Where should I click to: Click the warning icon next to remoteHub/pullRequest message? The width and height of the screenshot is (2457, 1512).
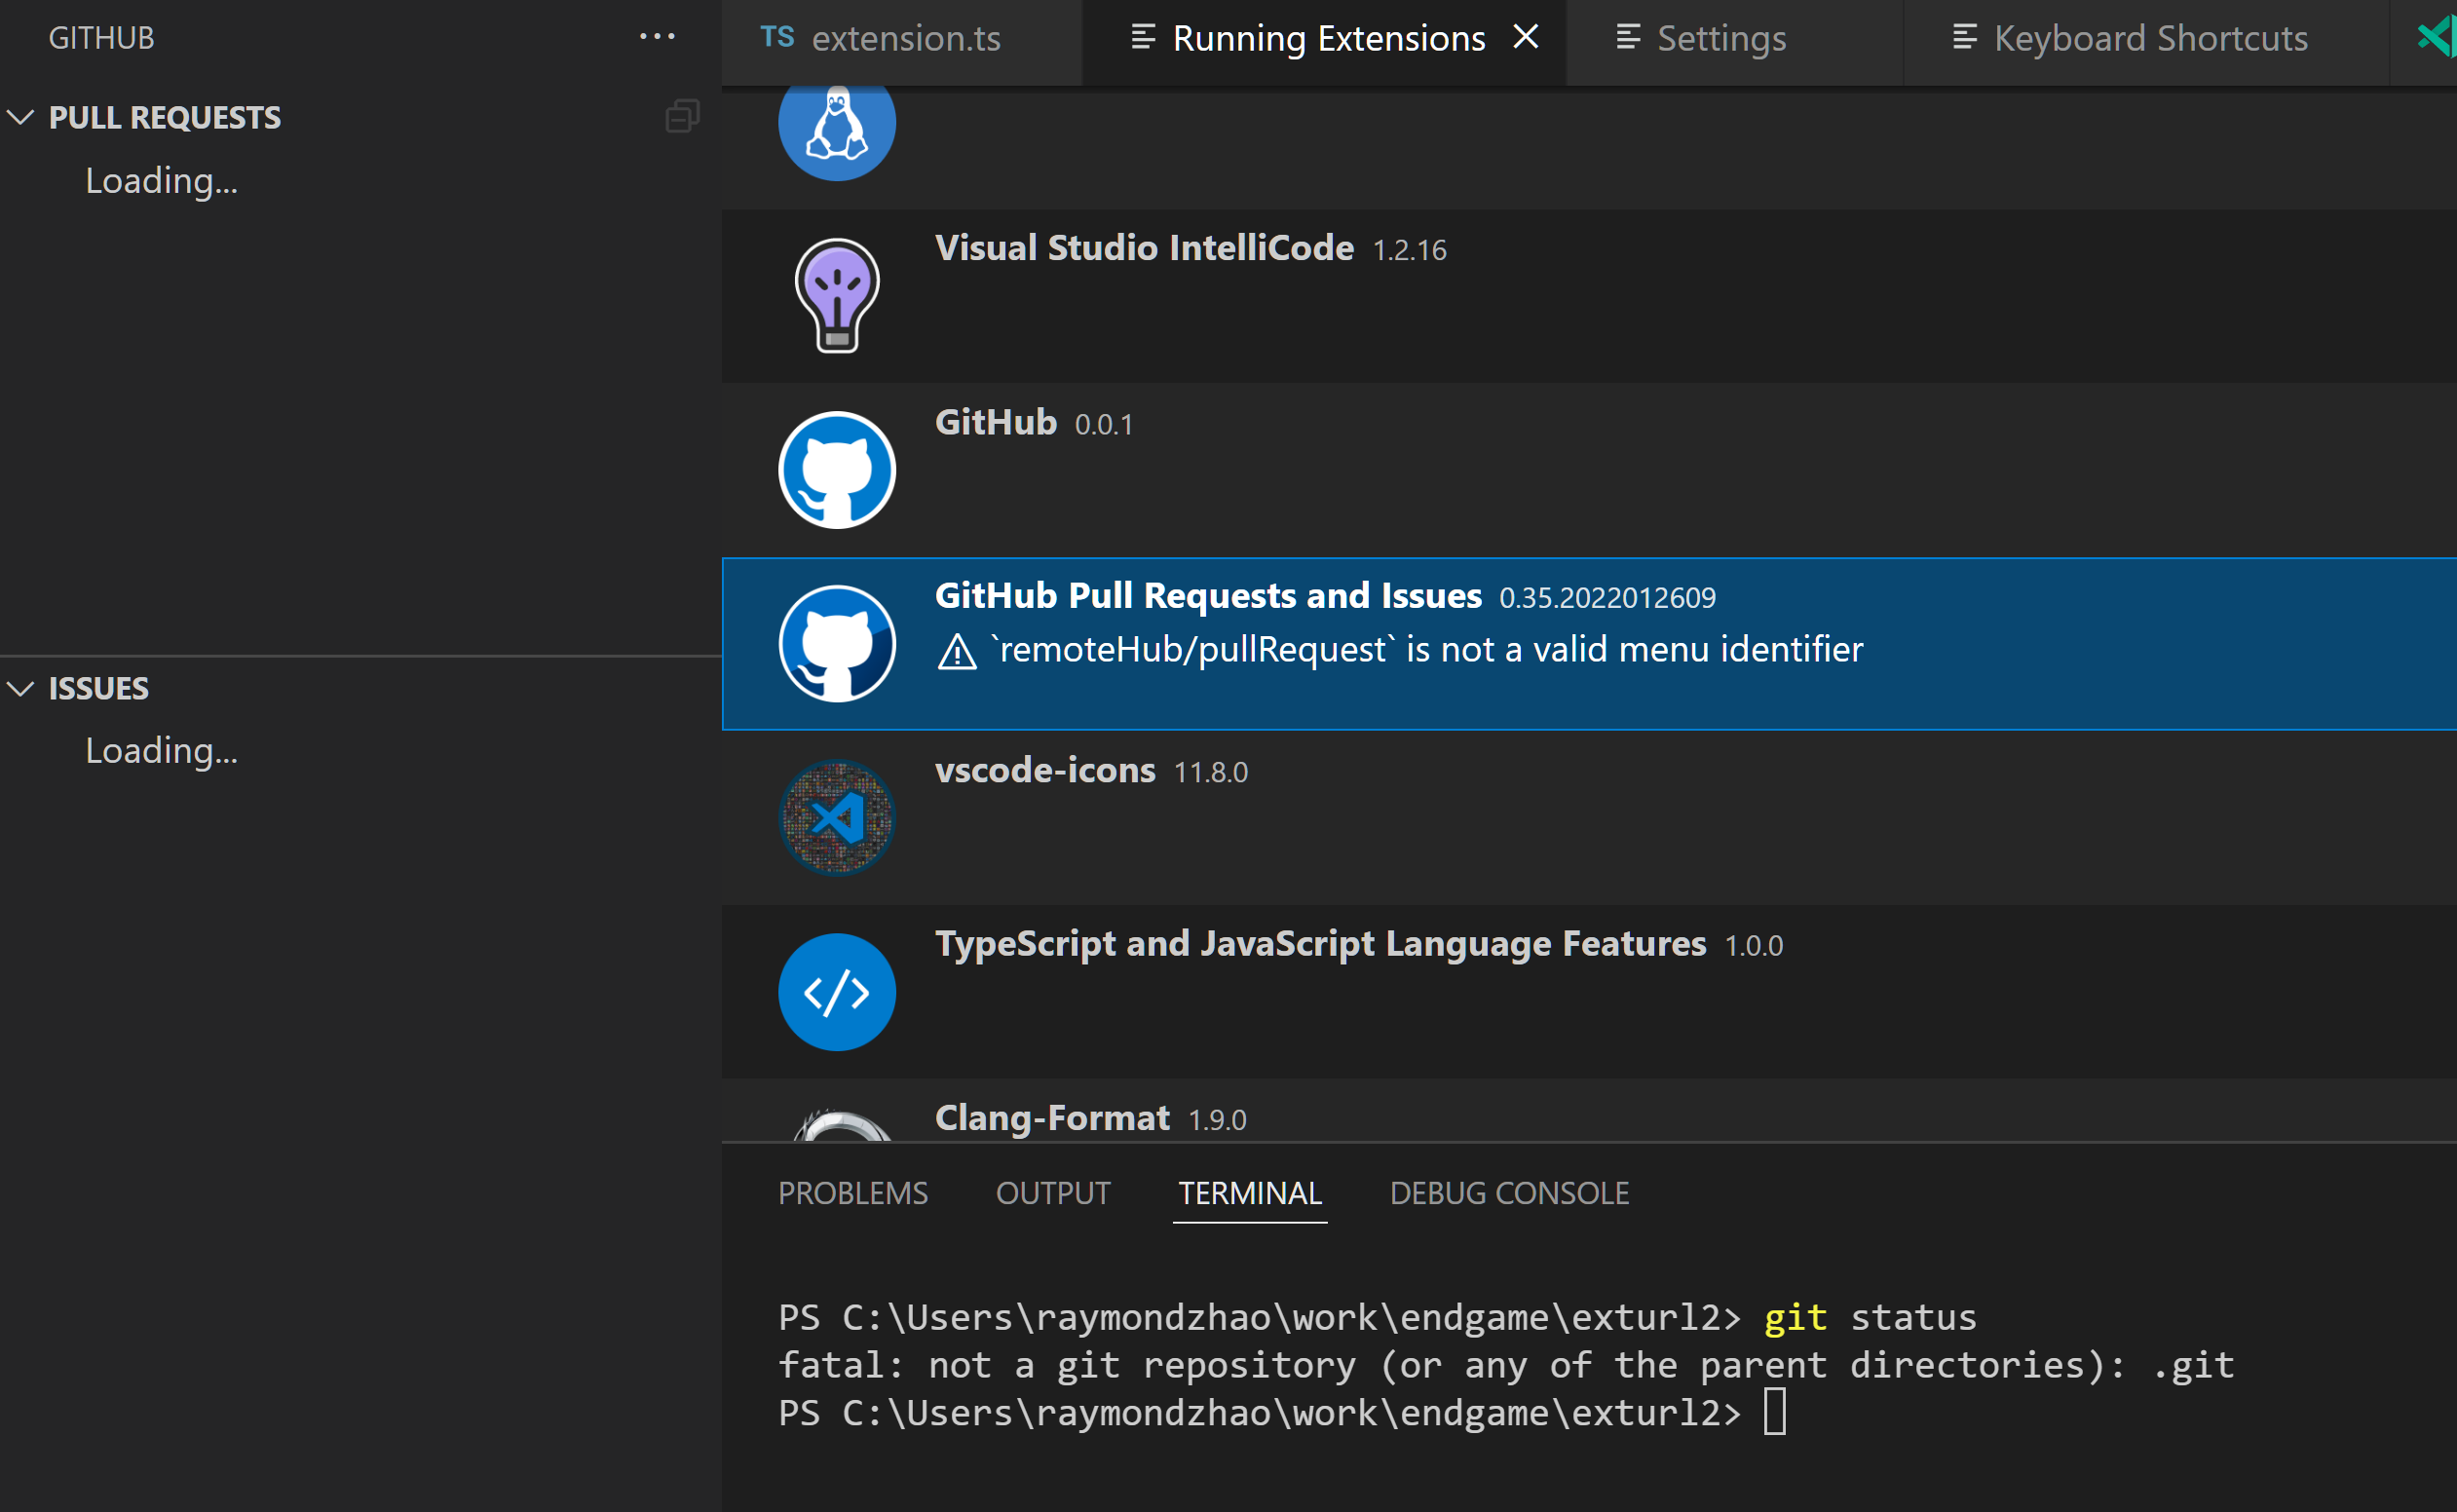click(x=956, y=649)
